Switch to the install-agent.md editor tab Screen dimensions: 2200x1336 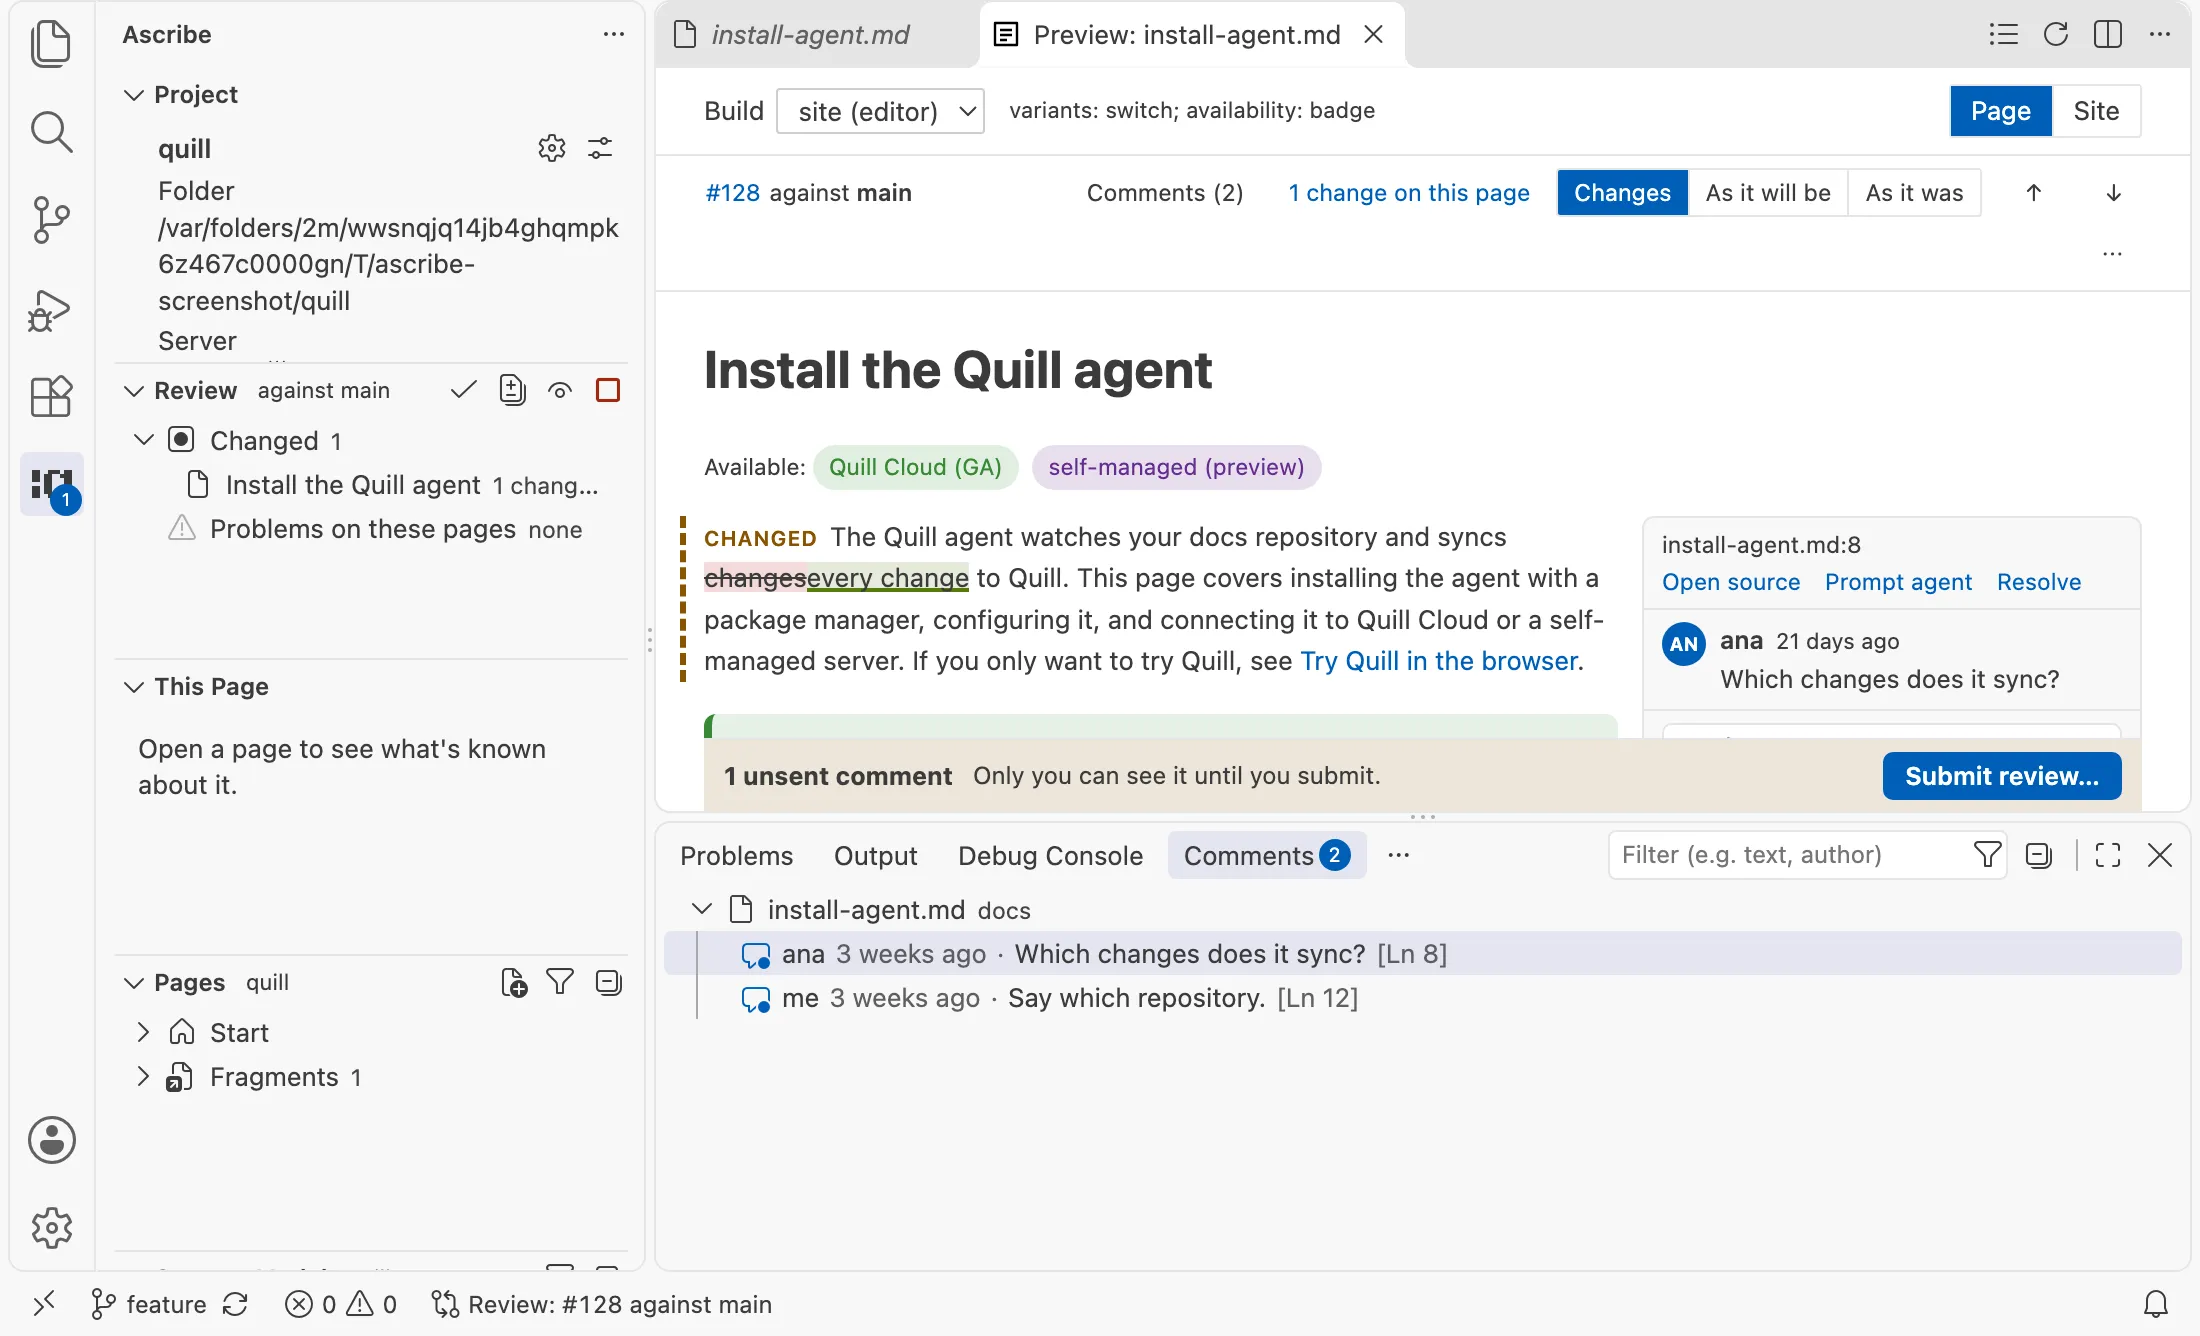(817, 35)
